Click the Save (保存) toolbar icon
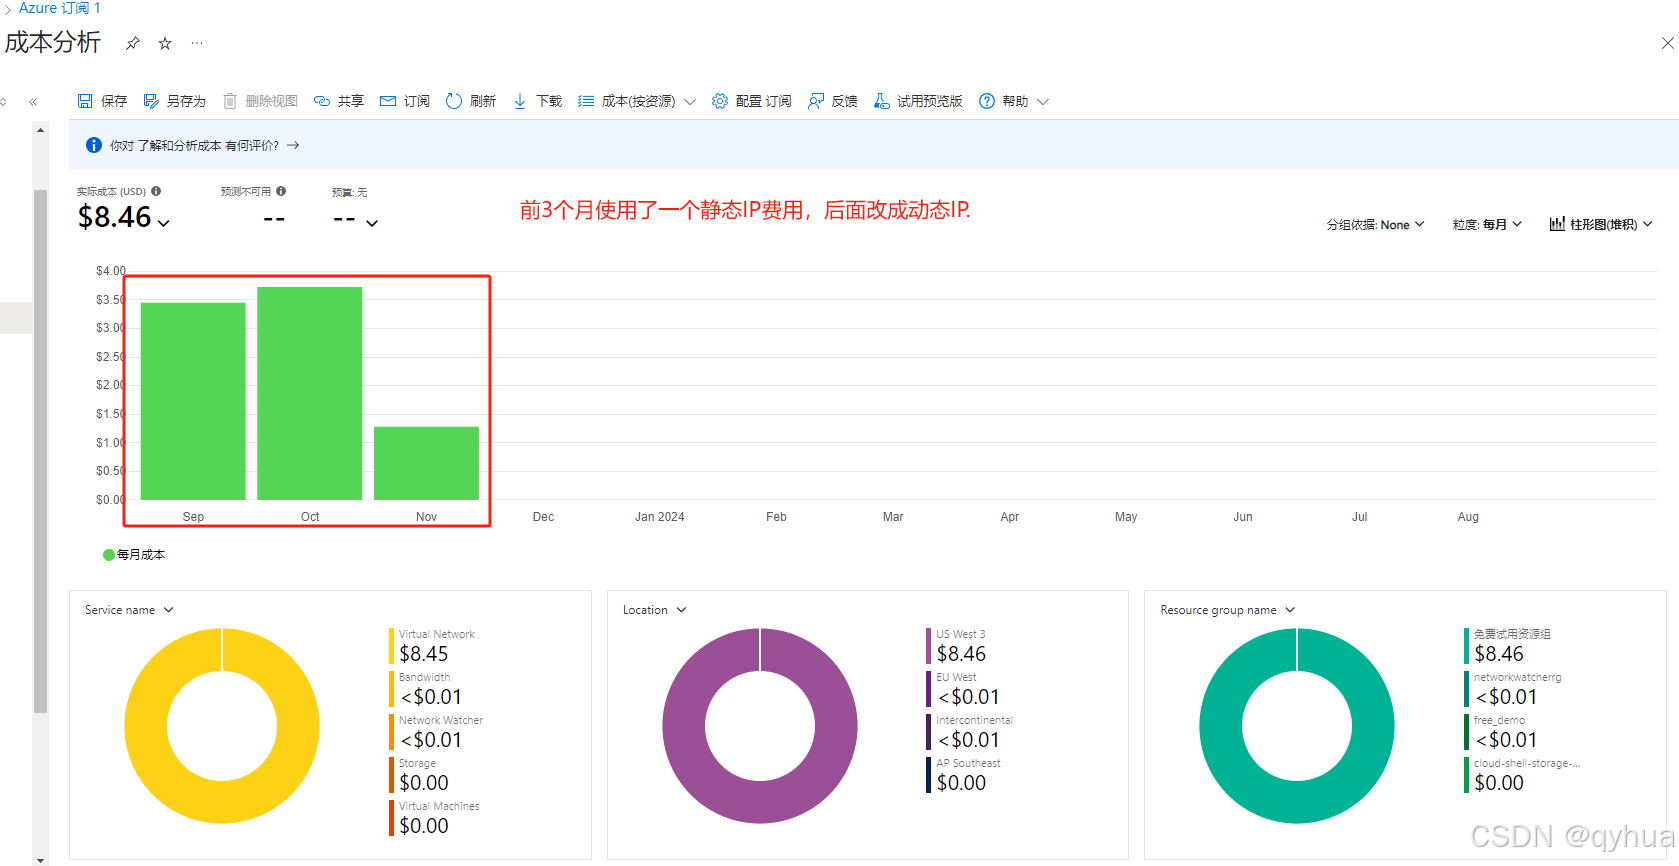Image resolution: width=1679 pixels, height=866 pixels. tap(85, 101)
